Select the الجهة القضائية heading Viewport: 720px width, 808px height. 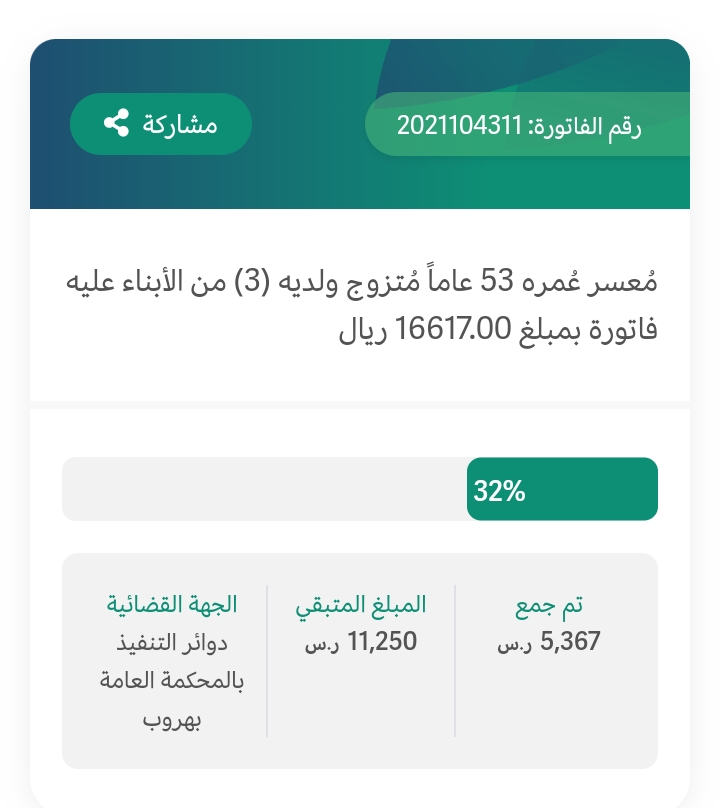(x=172, y=604)
